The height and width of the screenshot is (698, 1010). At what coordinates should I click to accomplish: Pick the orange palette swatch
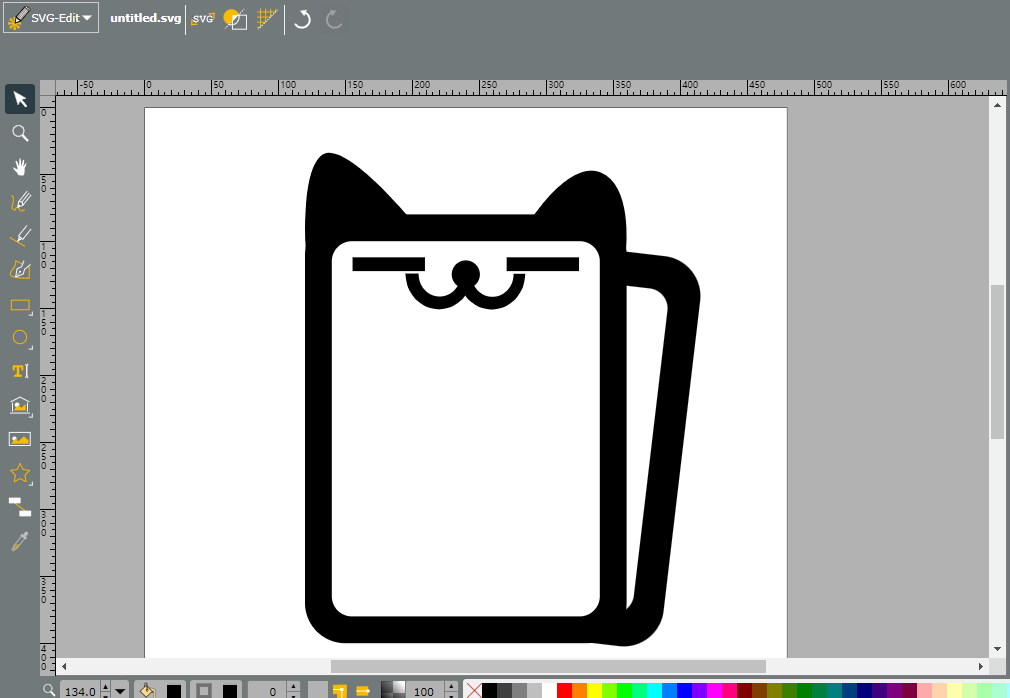point(580,691)
